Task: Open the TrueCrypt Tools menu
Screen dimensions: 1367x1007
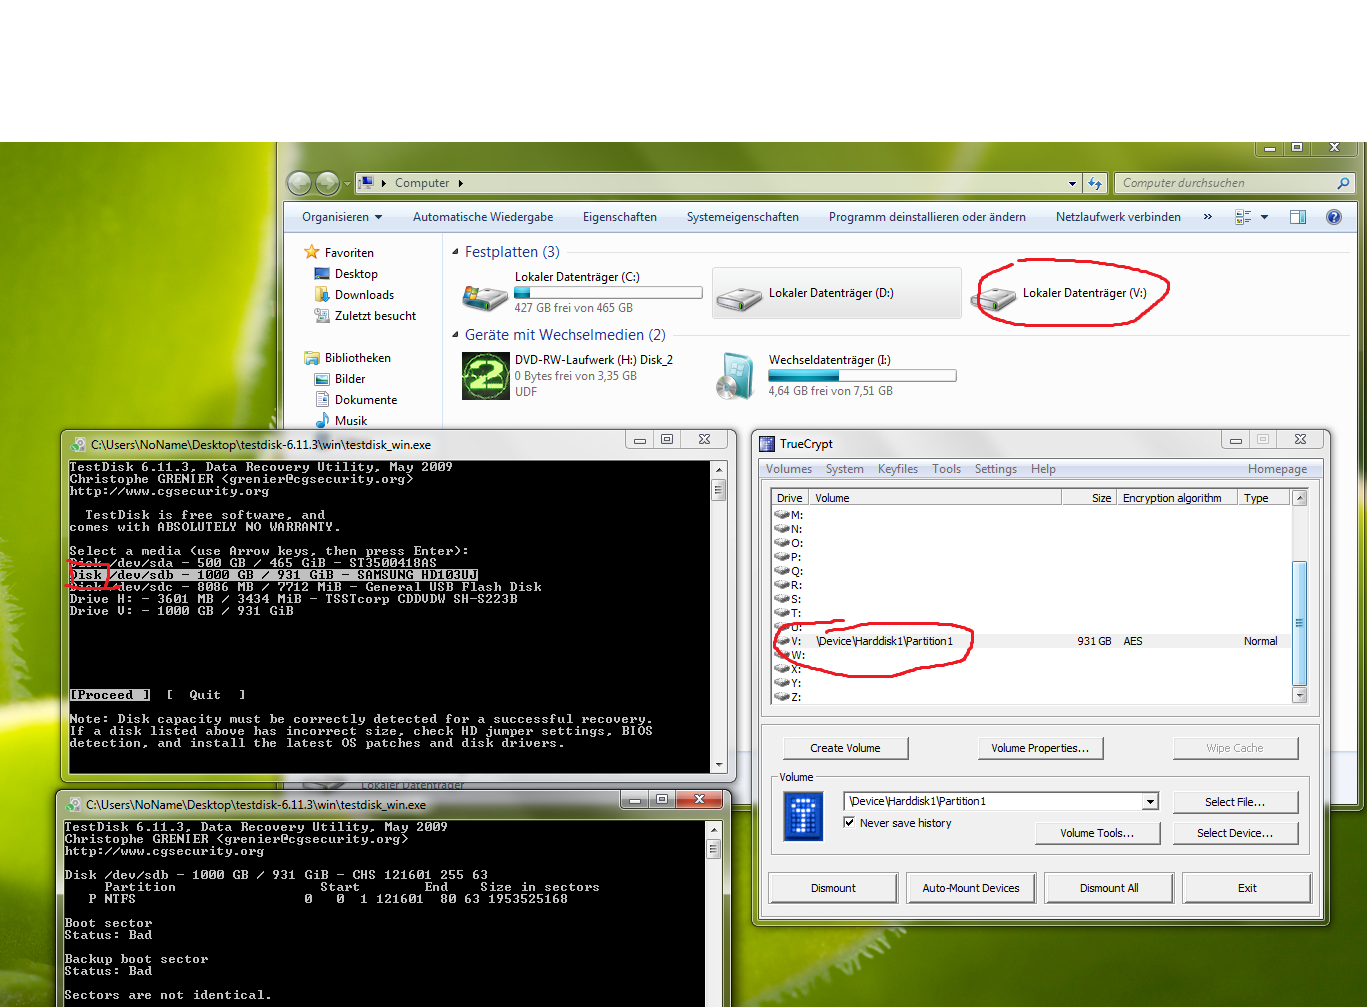Action: pyautogui.click(x=946, y=469)
